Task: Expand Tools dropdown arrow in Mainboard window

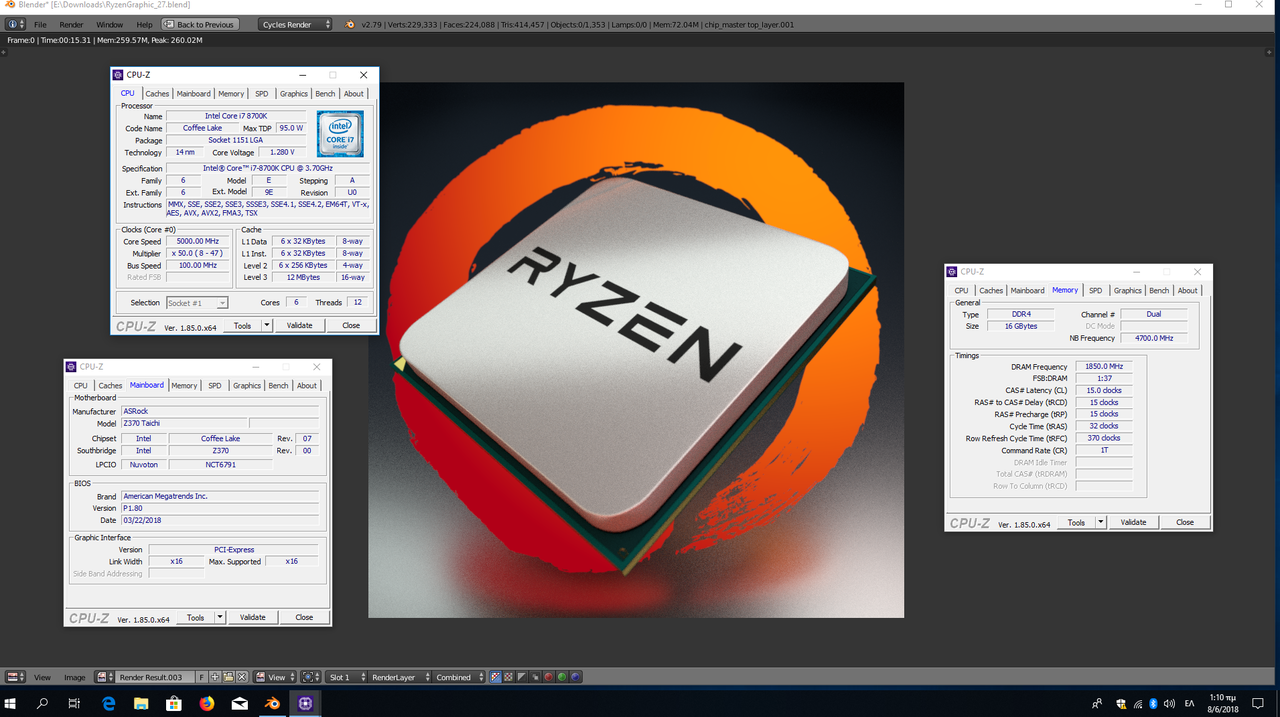Action: tap(220, 617)
